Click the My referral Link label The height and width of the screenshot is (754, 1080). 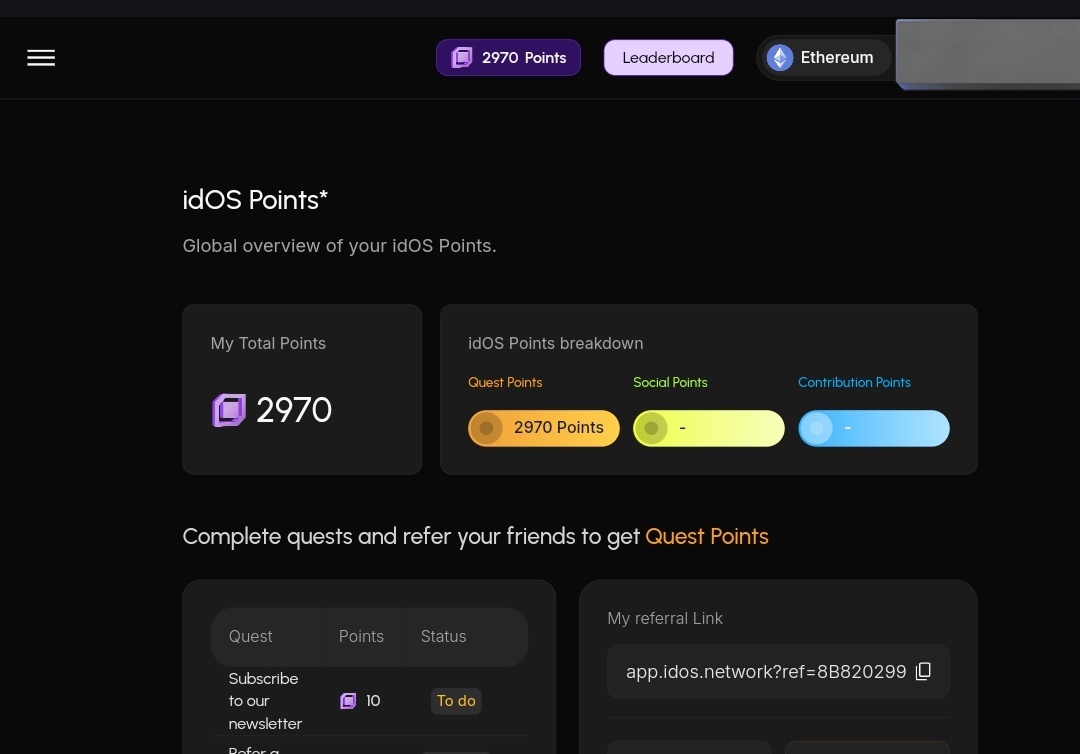tap(665, 618)
